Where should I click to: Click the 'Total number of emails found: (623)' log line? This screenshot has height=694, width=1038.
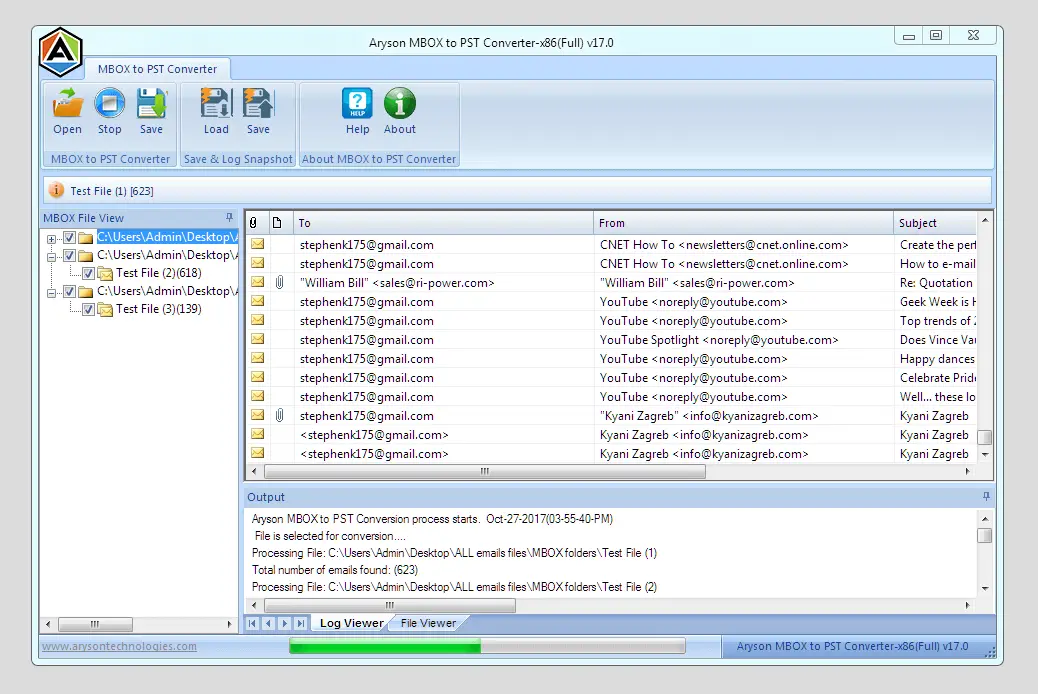[334, 570]
